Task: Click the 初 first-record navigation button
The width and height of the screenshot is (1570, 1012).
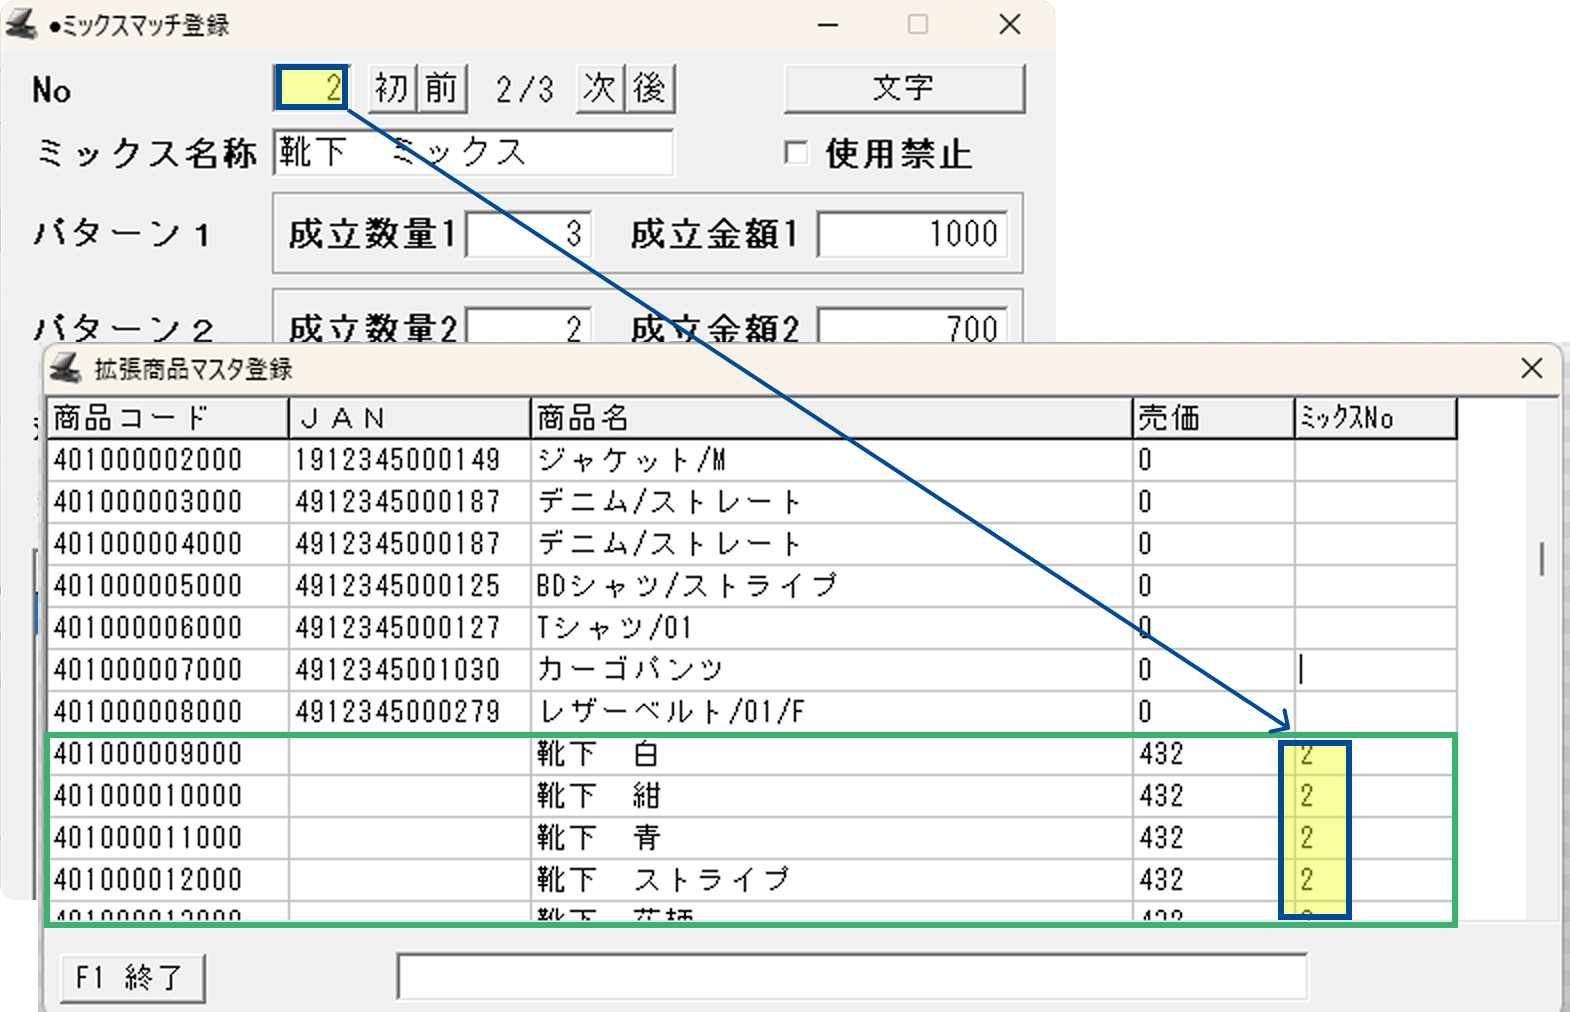Action: click(x=391, y=88)
